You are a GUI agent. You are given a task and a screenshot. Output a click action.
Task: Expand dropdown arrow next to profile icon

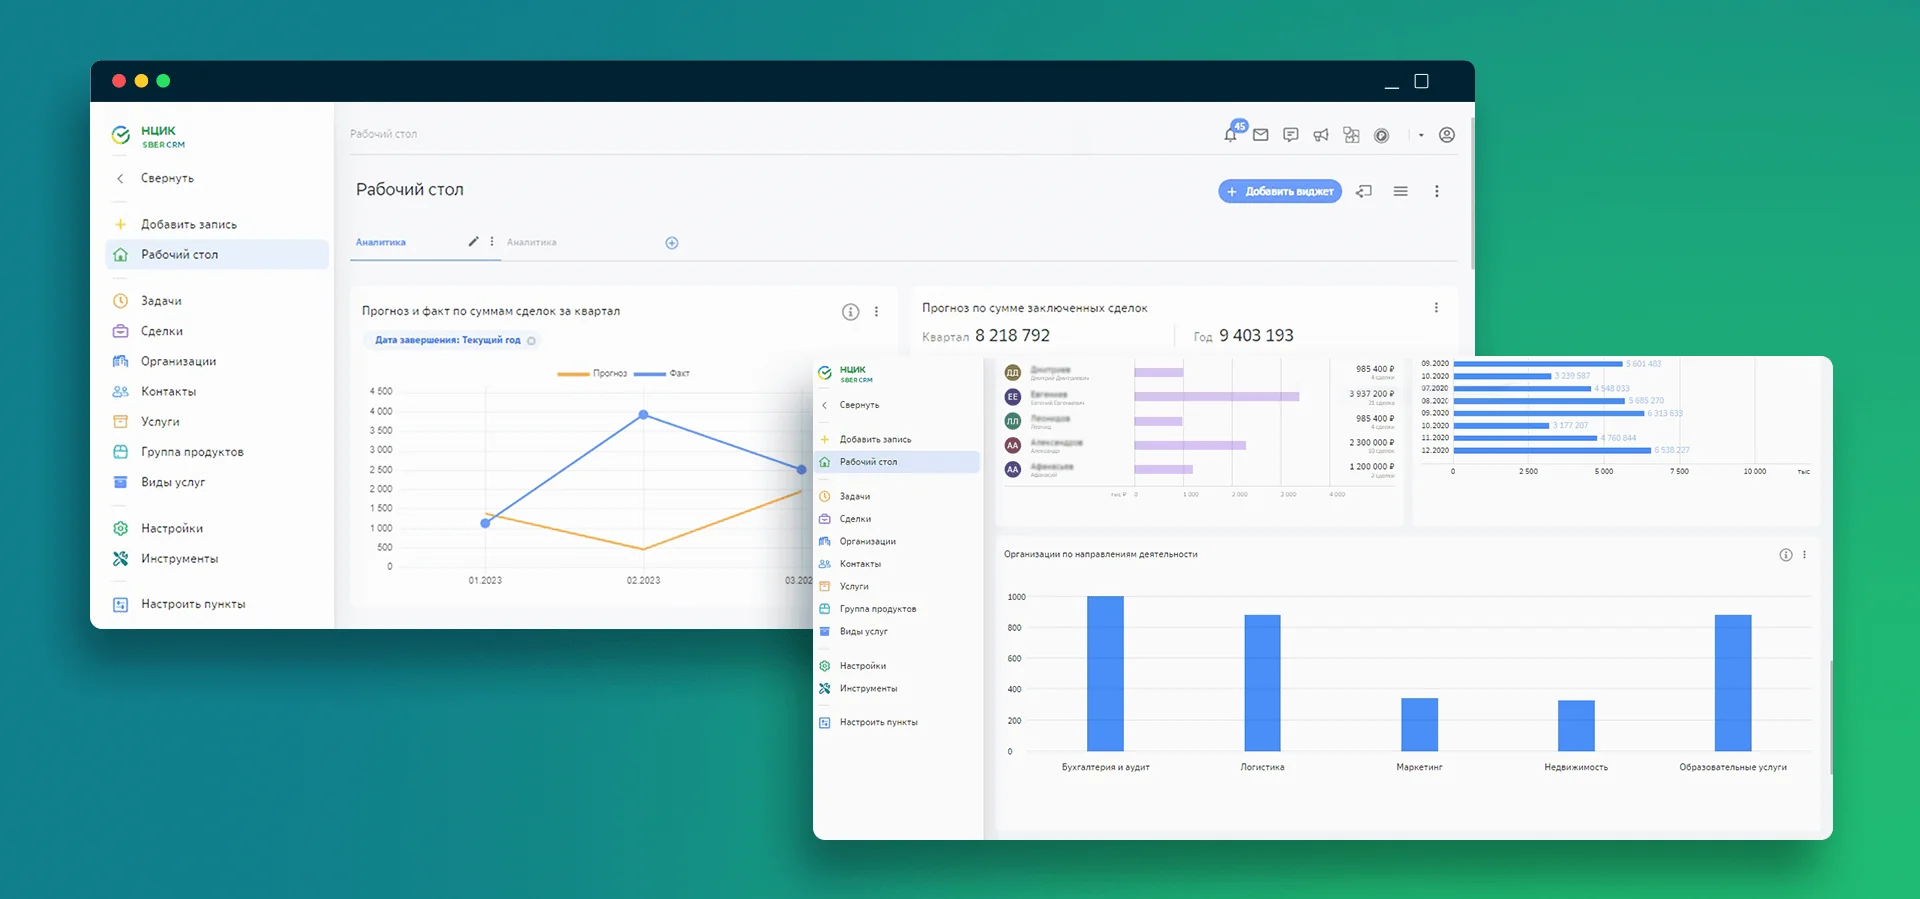pos(1421,135)
